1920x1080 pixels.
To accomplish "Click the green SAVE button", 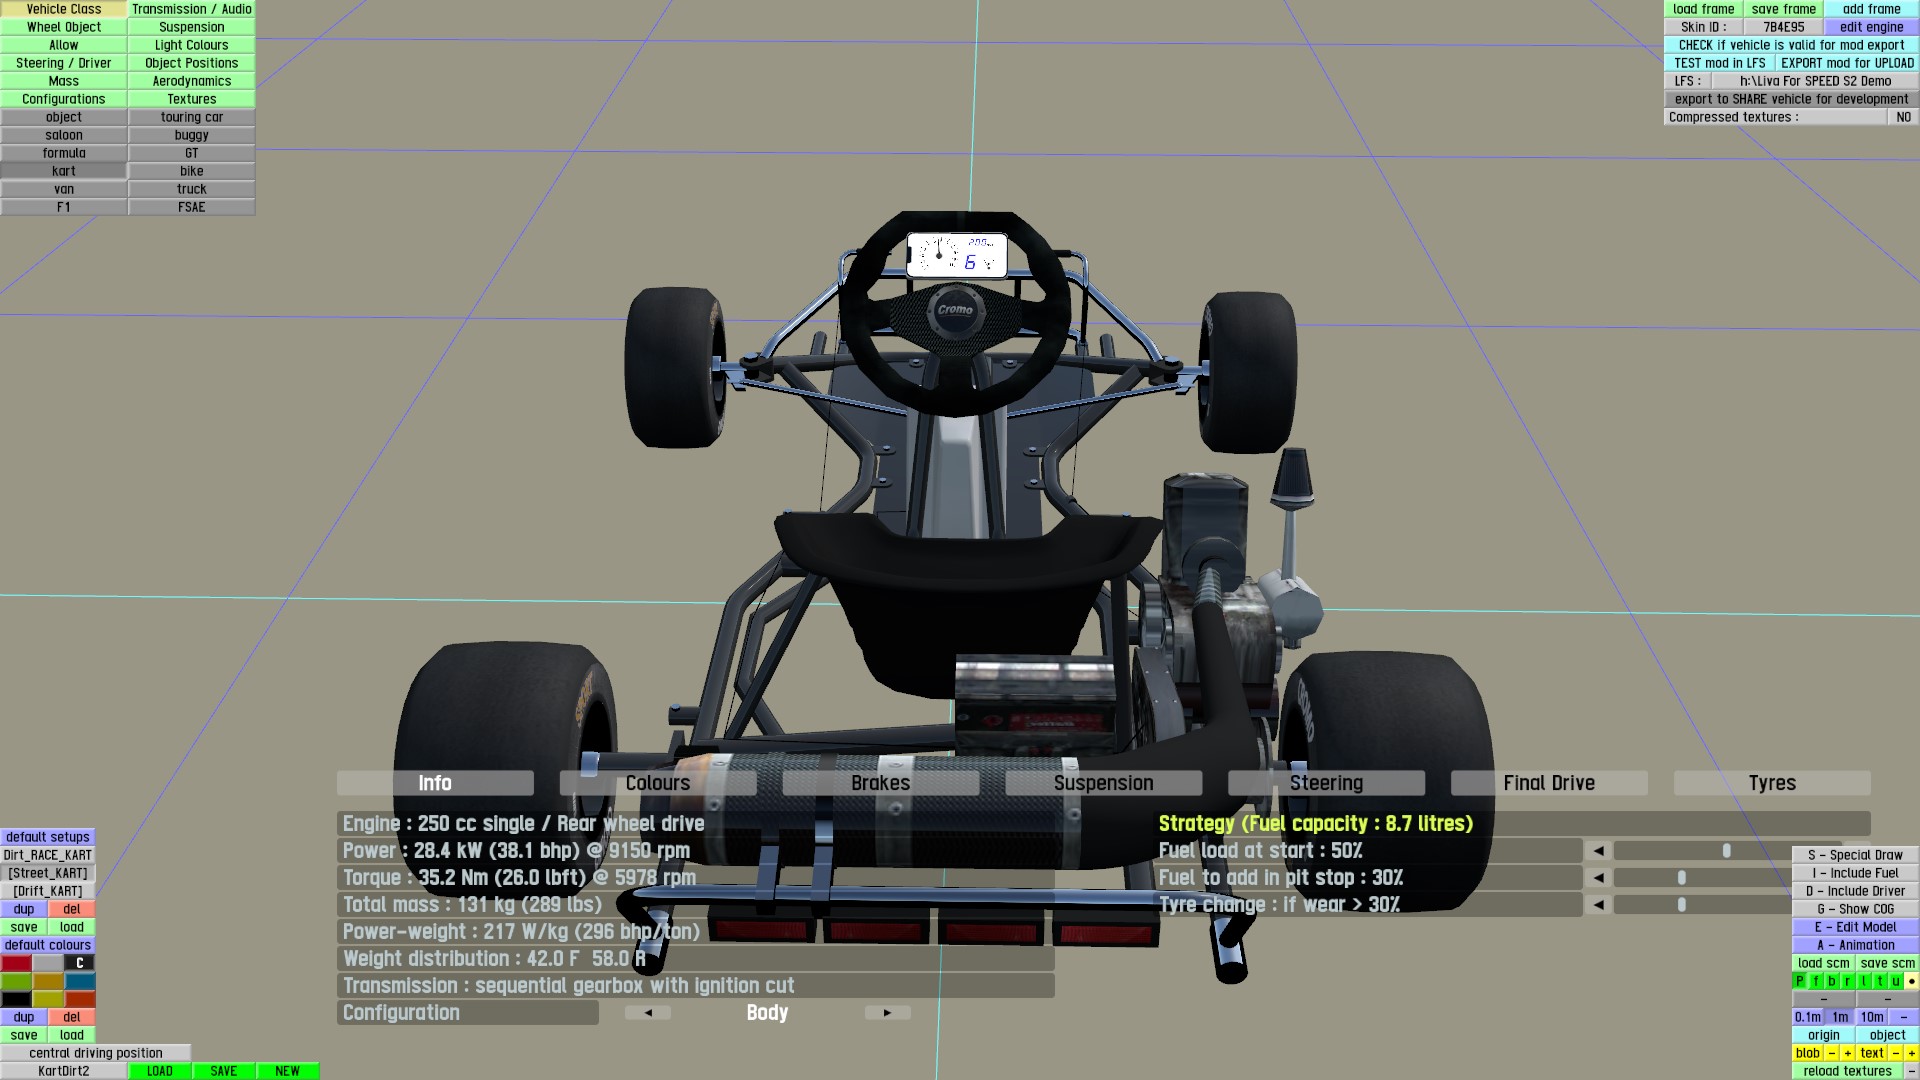I will pyautogui.click(x=224, y=1071).
